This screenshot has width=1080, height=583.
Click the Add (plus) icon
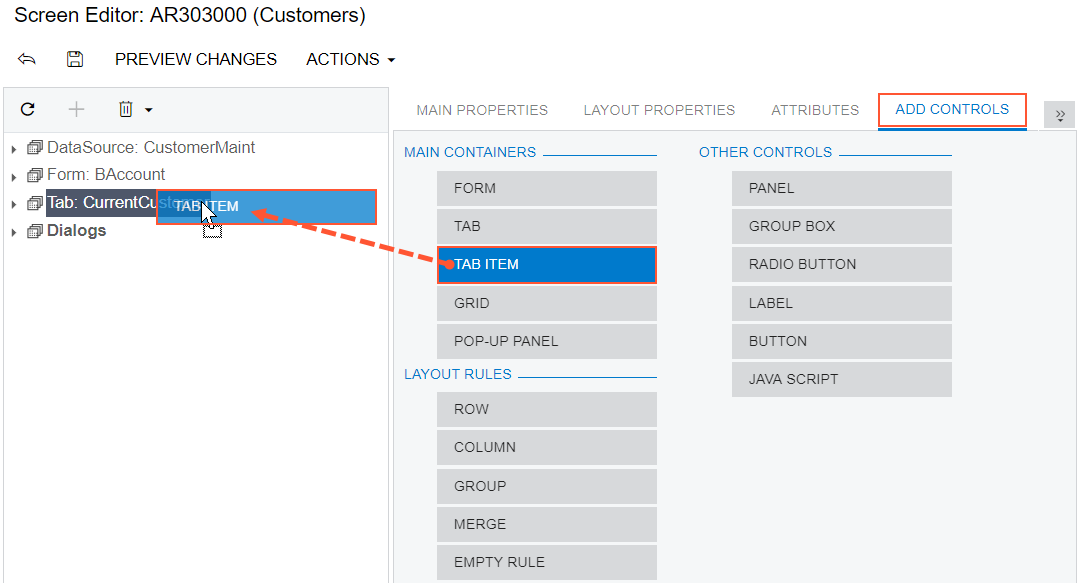[76, 109]
